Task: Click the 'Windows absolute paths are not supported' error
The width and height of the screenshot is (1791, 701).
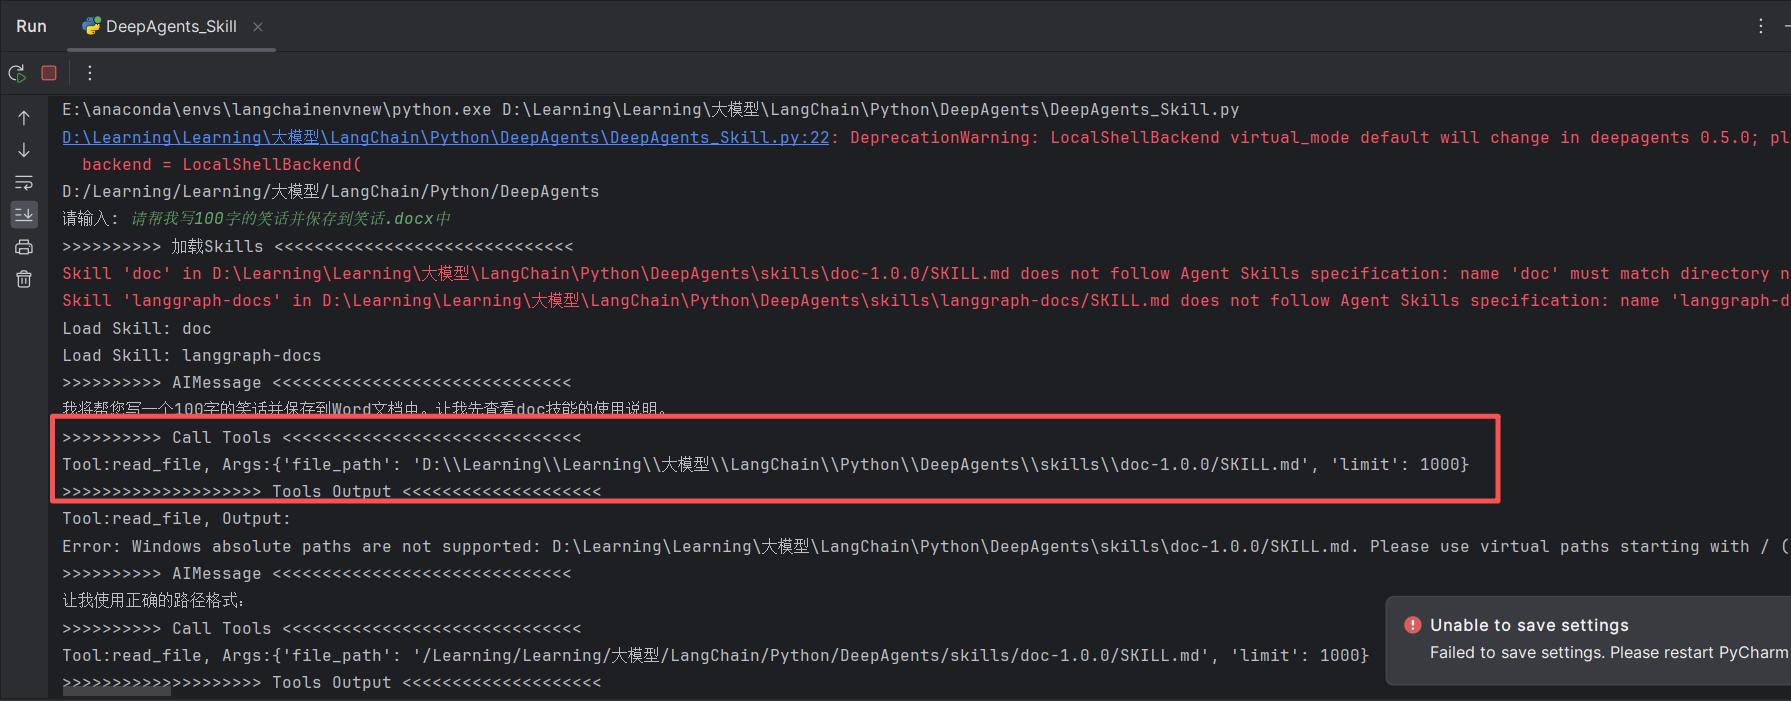Action: [x=926, y=546]
